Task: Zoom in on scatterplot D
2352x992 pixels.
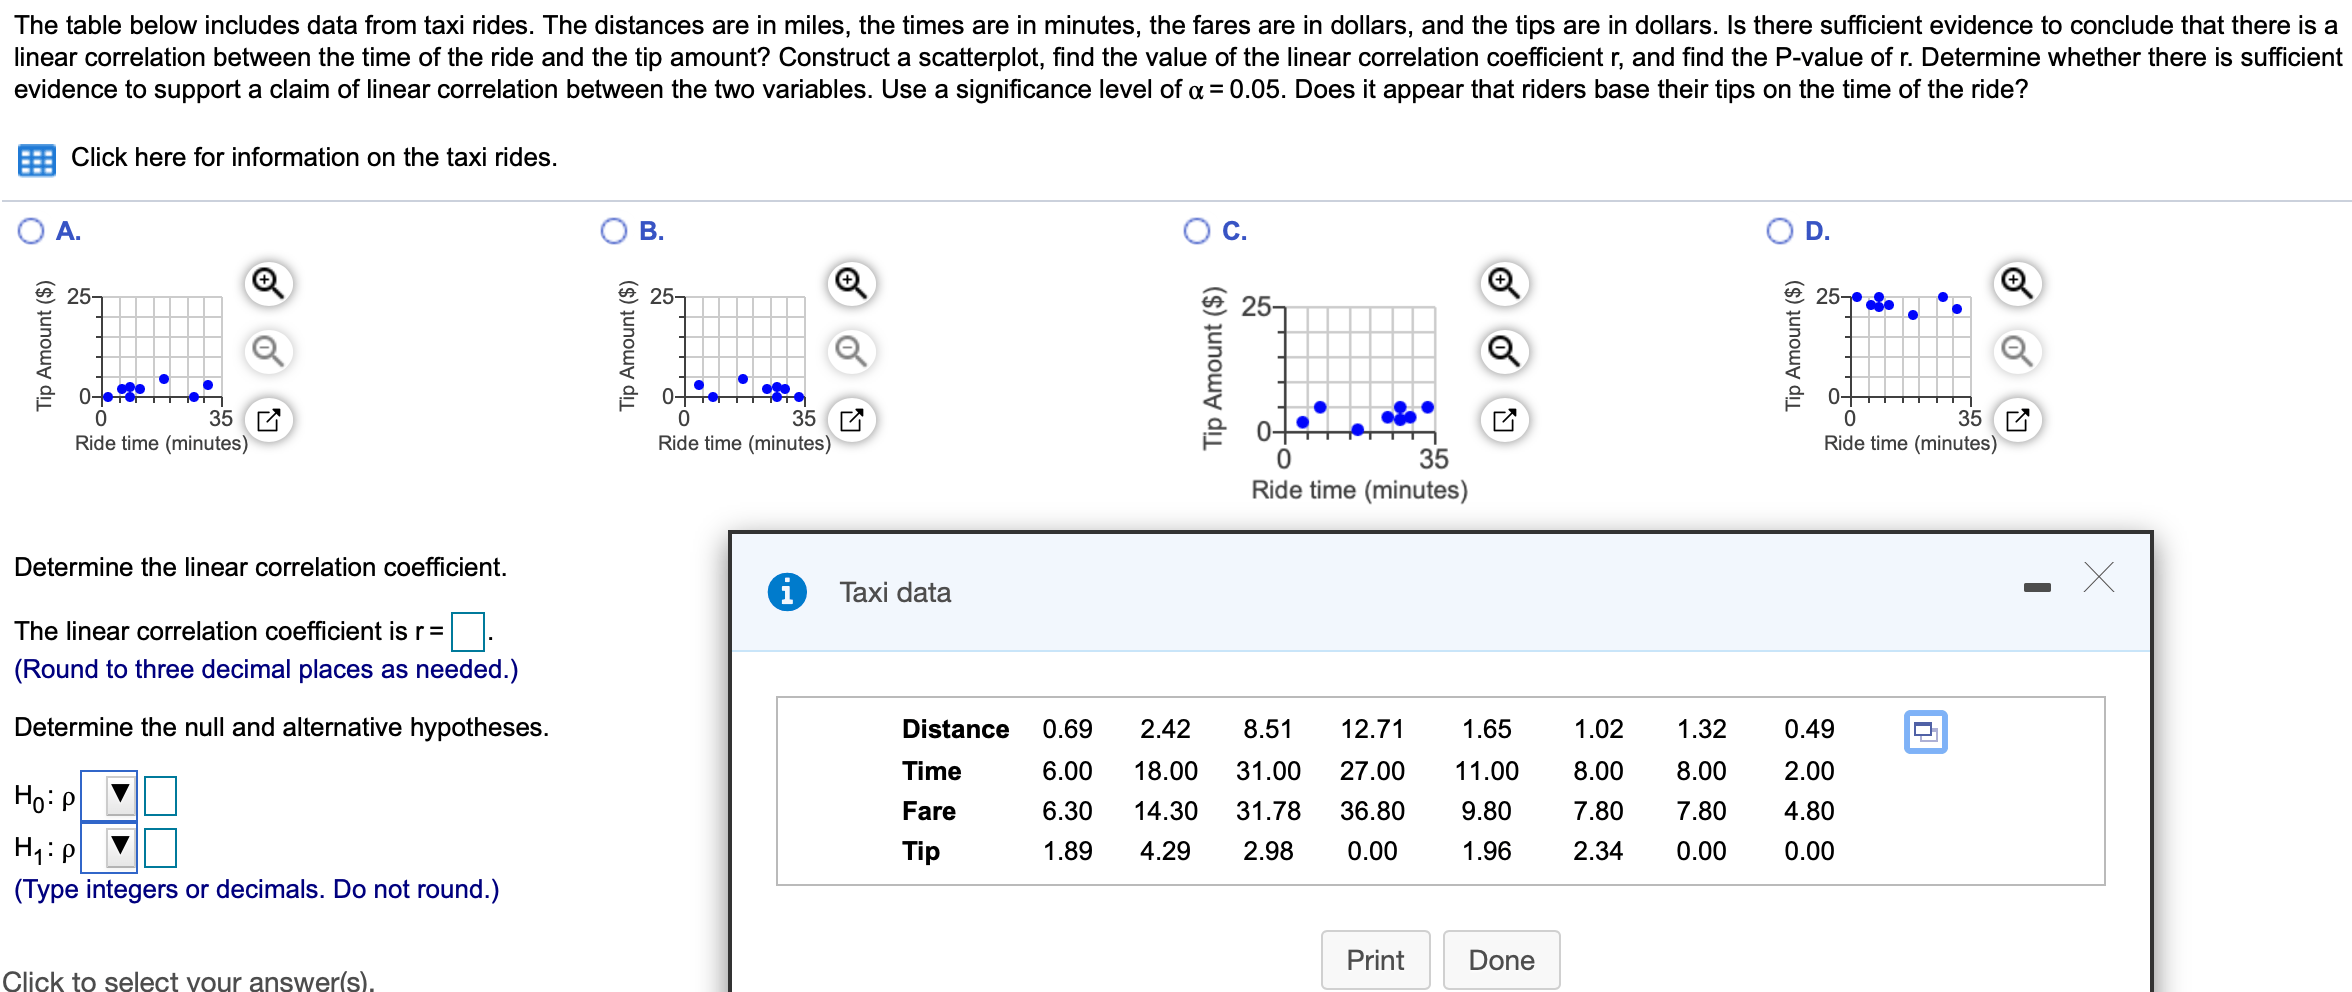Action: pyautogui.click(x=2017, y=283)
